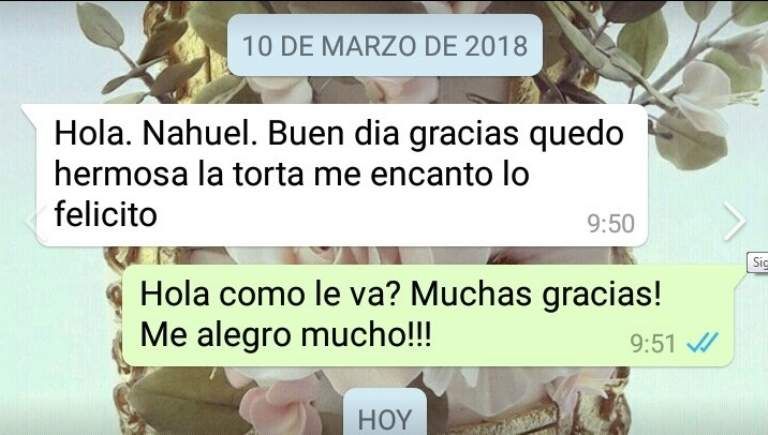Image resolution: width=768 pixels, height=435 pixels.
Task: Click the 'Me alegro mucho!!!' line
Action: click(286, 335)
